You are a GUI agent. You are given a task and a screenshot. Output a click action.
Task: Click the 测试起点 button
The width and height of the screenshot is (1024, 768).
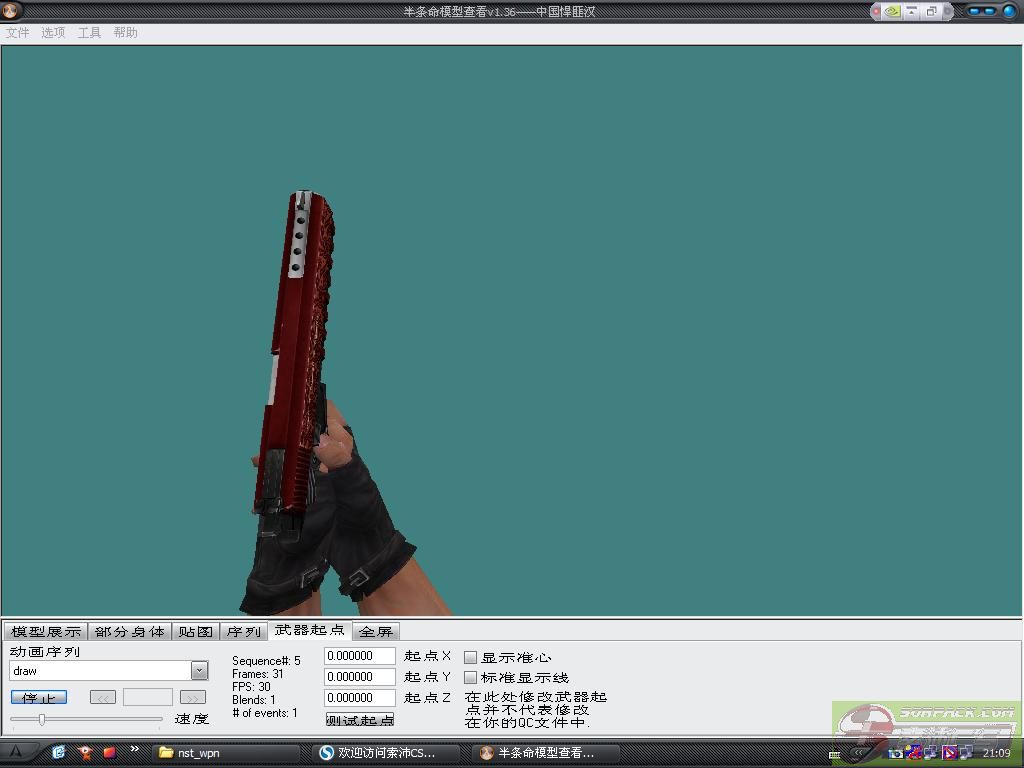(360, 720)
